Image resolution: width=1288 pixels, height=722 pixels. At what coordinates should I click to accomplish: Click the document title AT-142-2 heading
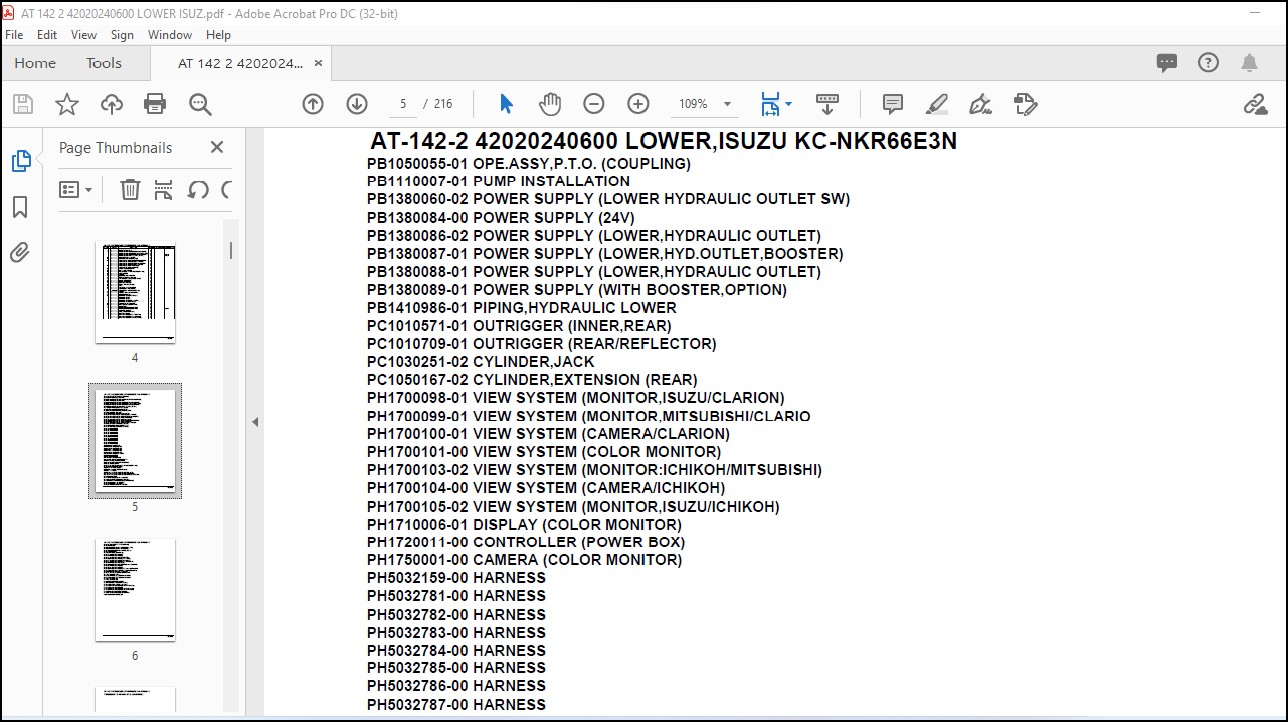tap(663, 141)
